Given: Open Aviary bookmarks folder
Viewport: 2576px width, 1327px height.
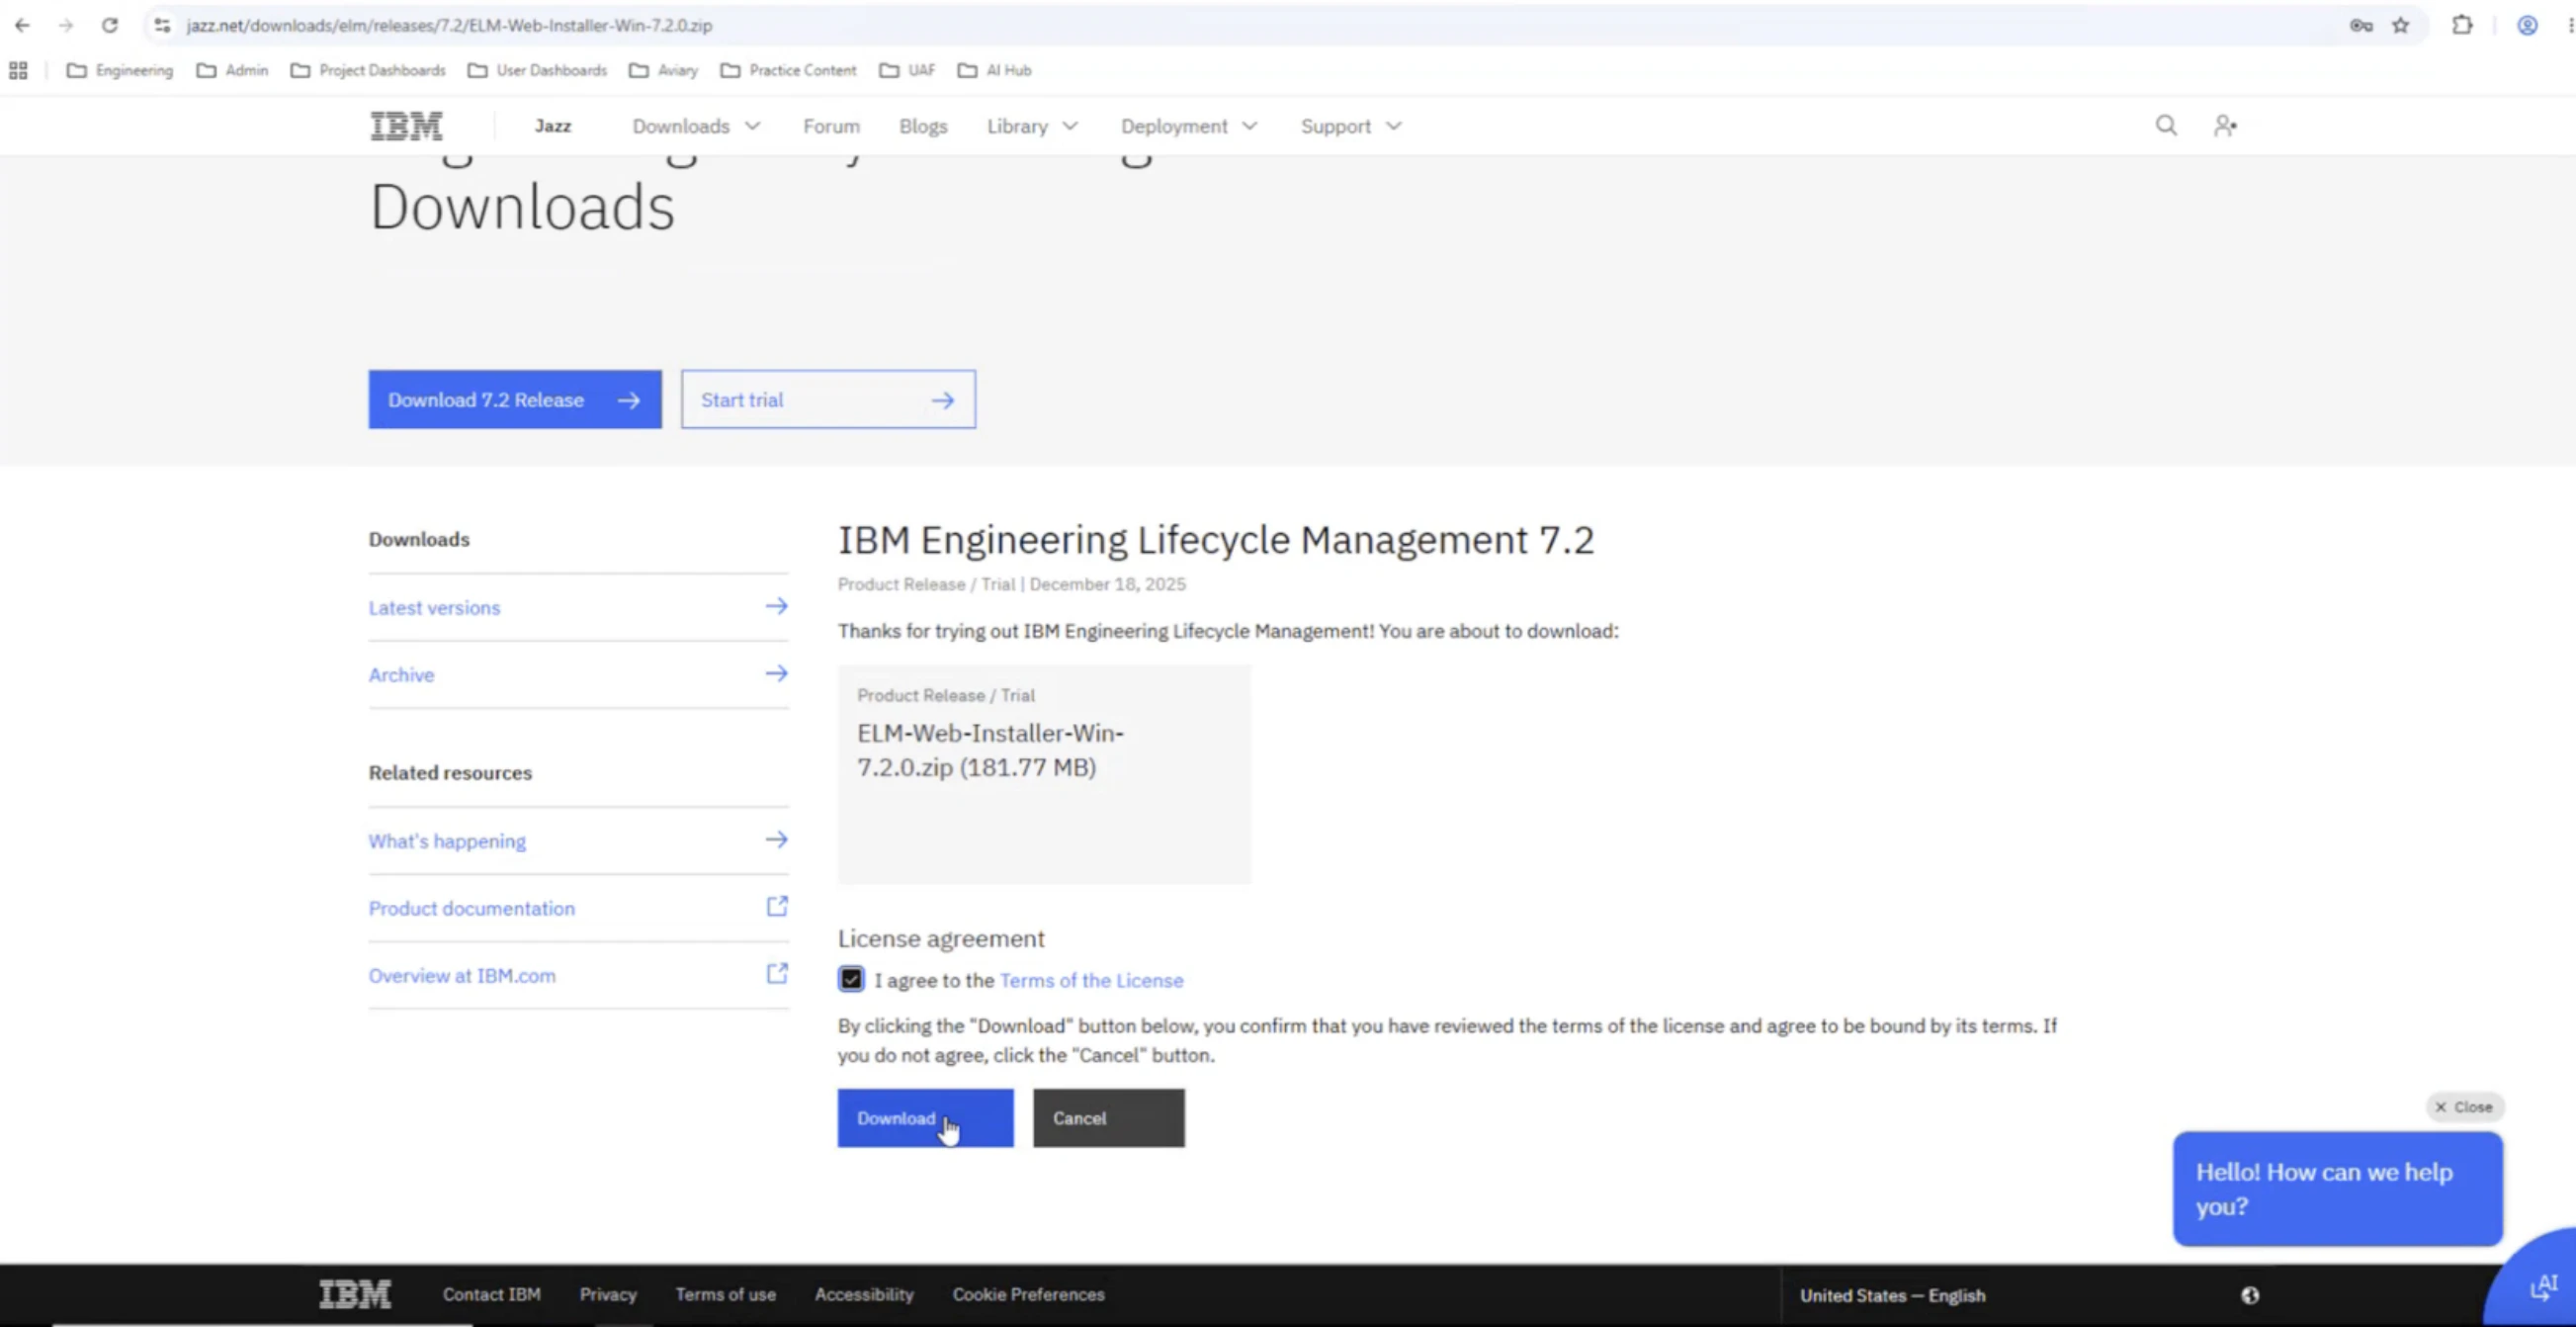Looking at the screenshot, I should click(663, 70).
